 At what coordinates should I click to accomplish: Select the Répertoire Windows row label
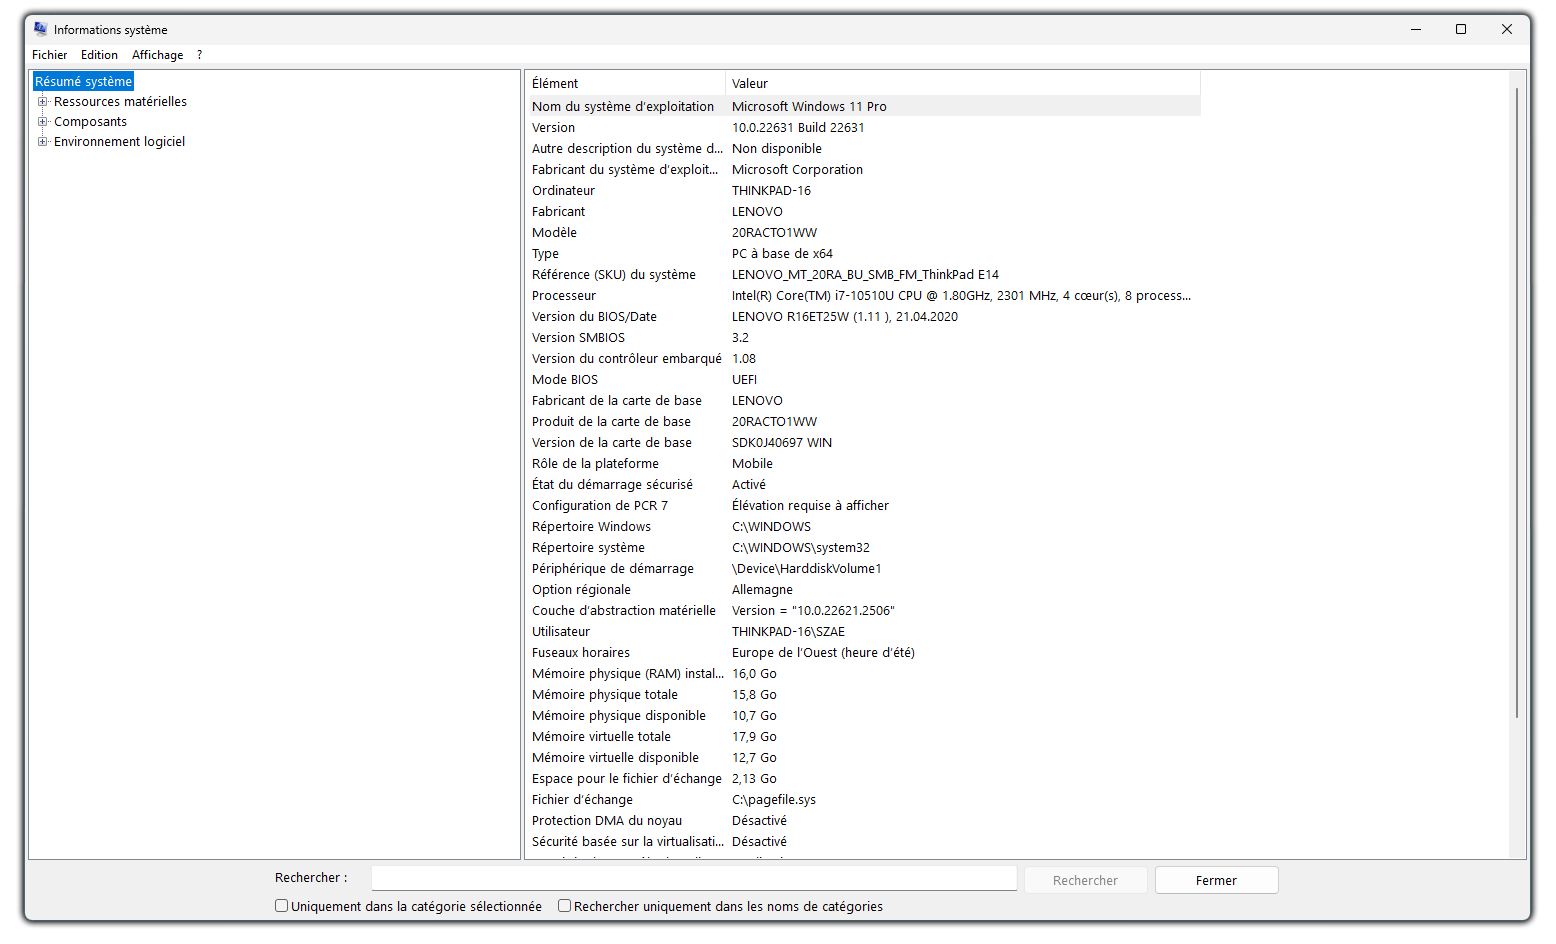coord(591,527)
